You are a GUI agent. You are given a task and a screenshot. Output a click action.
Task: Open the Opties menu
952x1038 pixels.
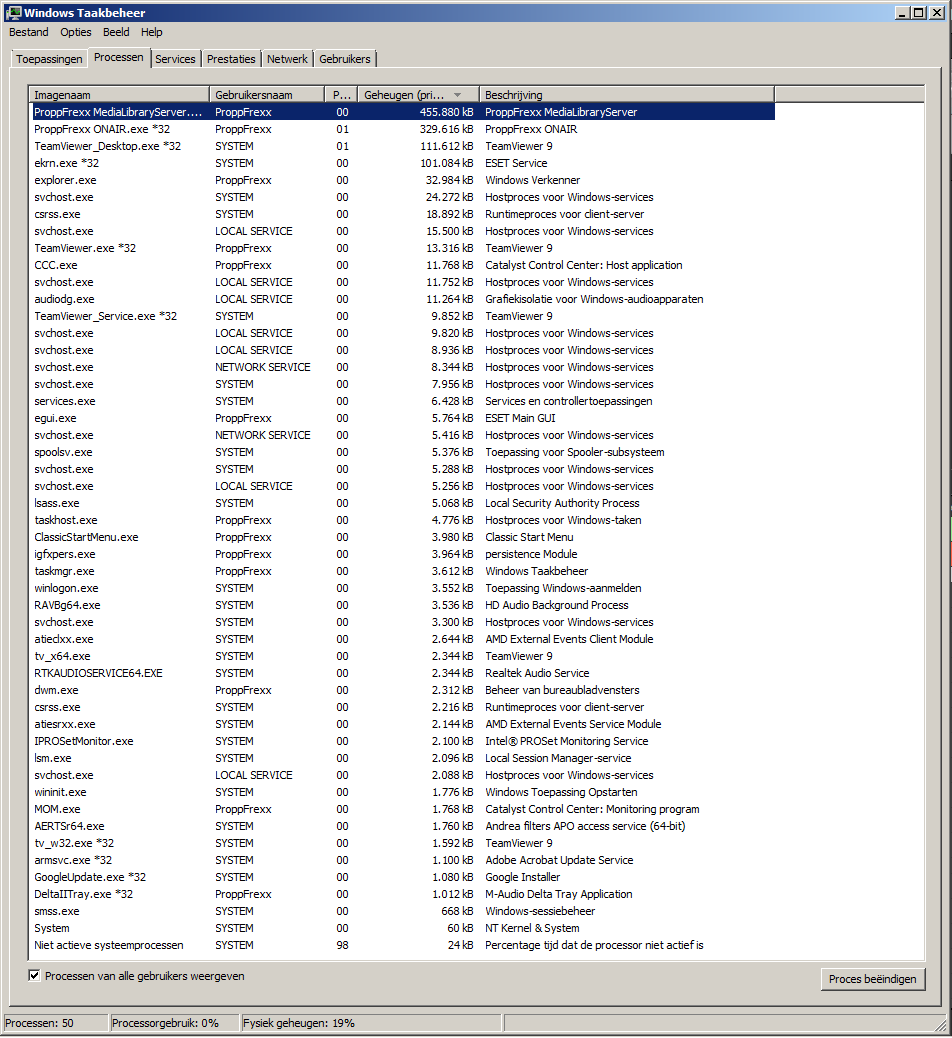tap(76, 32)
